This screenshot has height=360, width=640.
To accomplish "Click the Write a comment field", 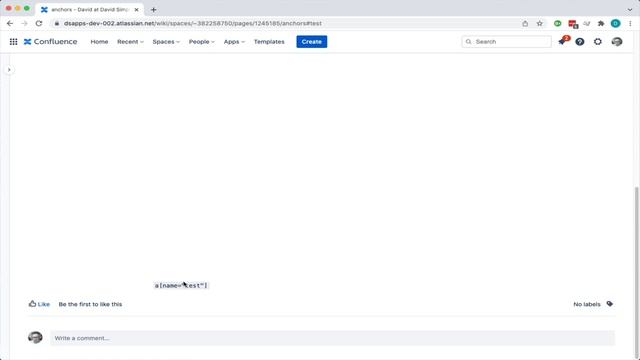I will 332,338.
